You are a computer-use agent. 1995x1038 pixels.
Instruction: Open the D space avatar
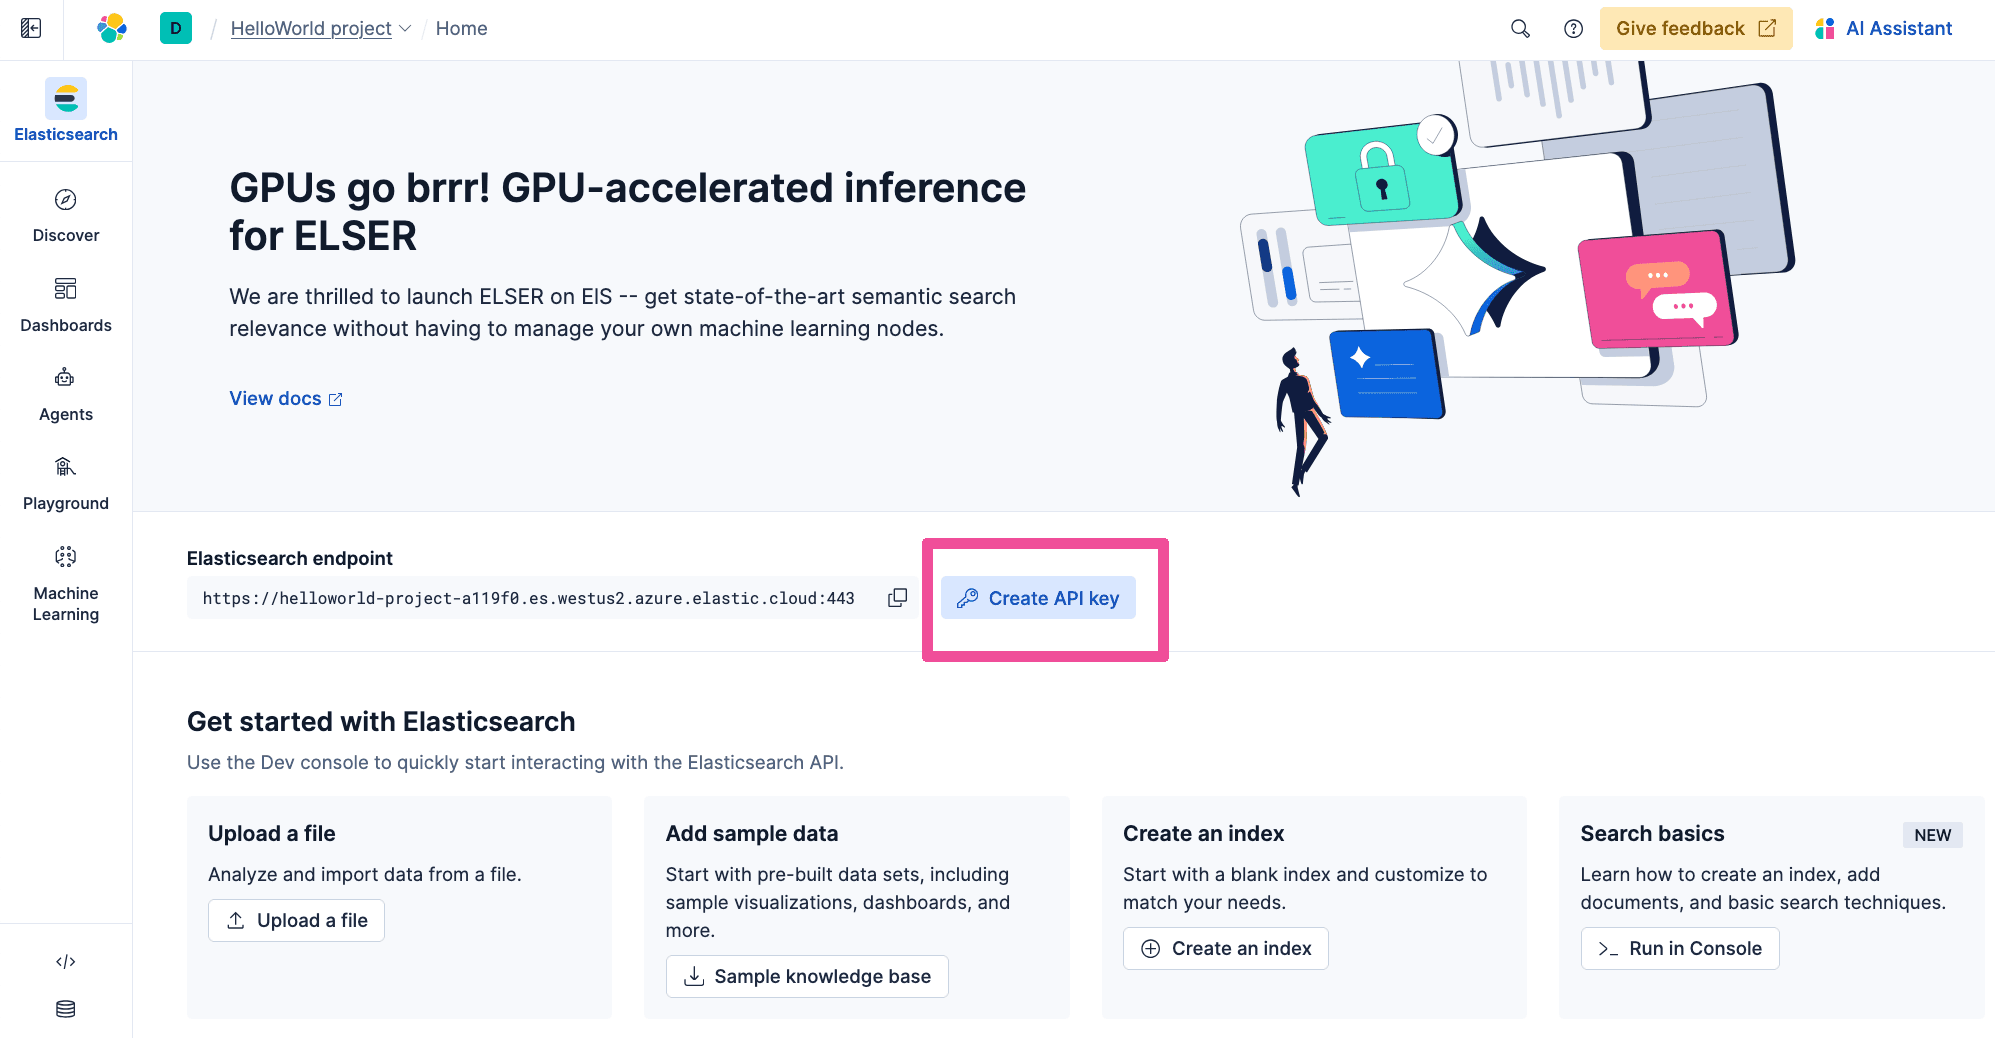[x=175, y=28]
